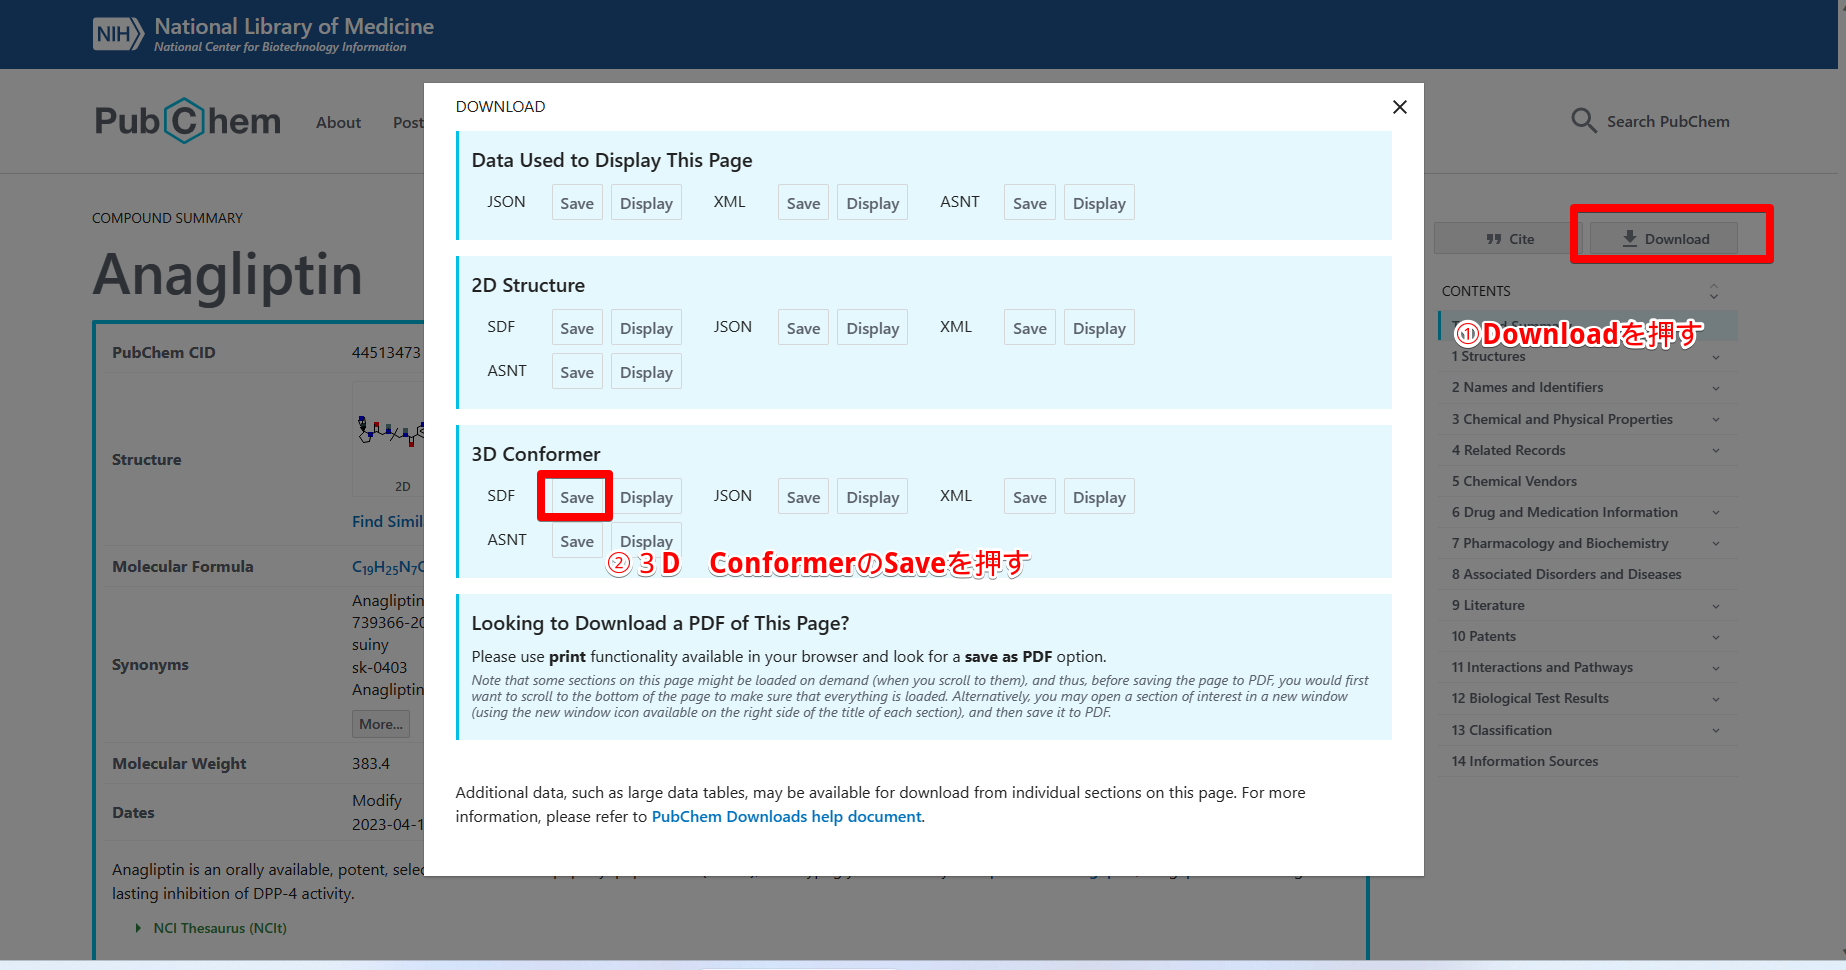Expand the NCI Thesaurus (NCIt) triangle
The width and height of the screenshot is (1846, 970).
[x=138, y=928]
